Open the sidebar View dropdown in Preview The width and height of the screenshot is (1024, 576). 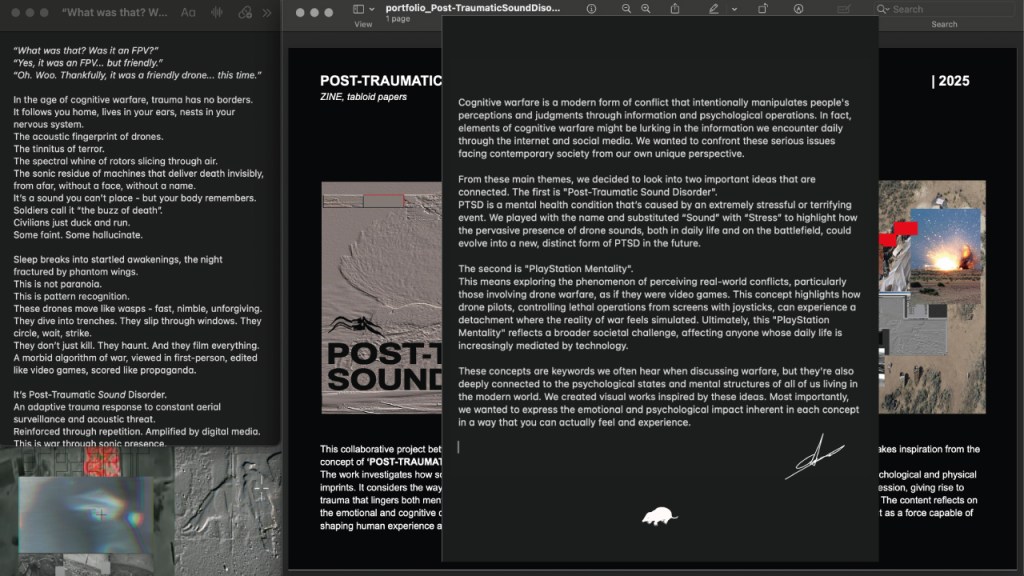click(x=364, y=10)
